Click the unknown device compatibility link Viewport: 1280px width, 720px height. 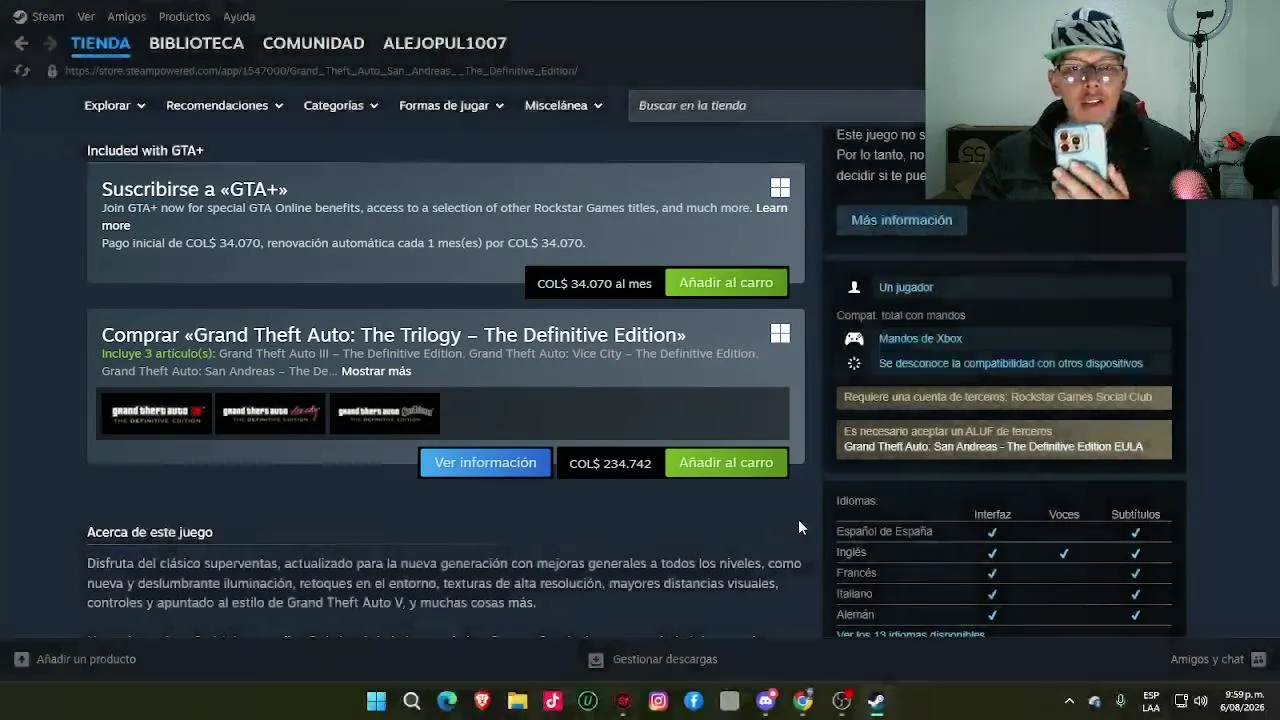1010,364
